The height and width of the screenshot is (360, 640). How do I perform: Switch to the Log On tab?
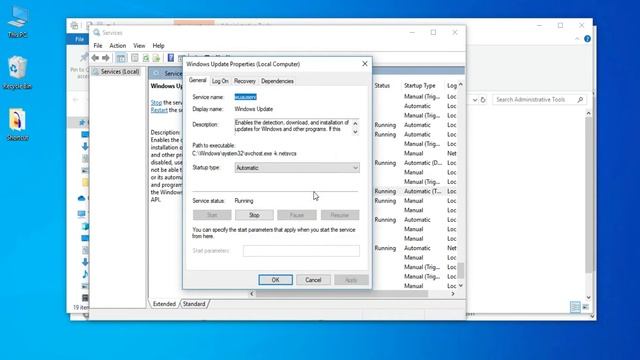(220, 81)
